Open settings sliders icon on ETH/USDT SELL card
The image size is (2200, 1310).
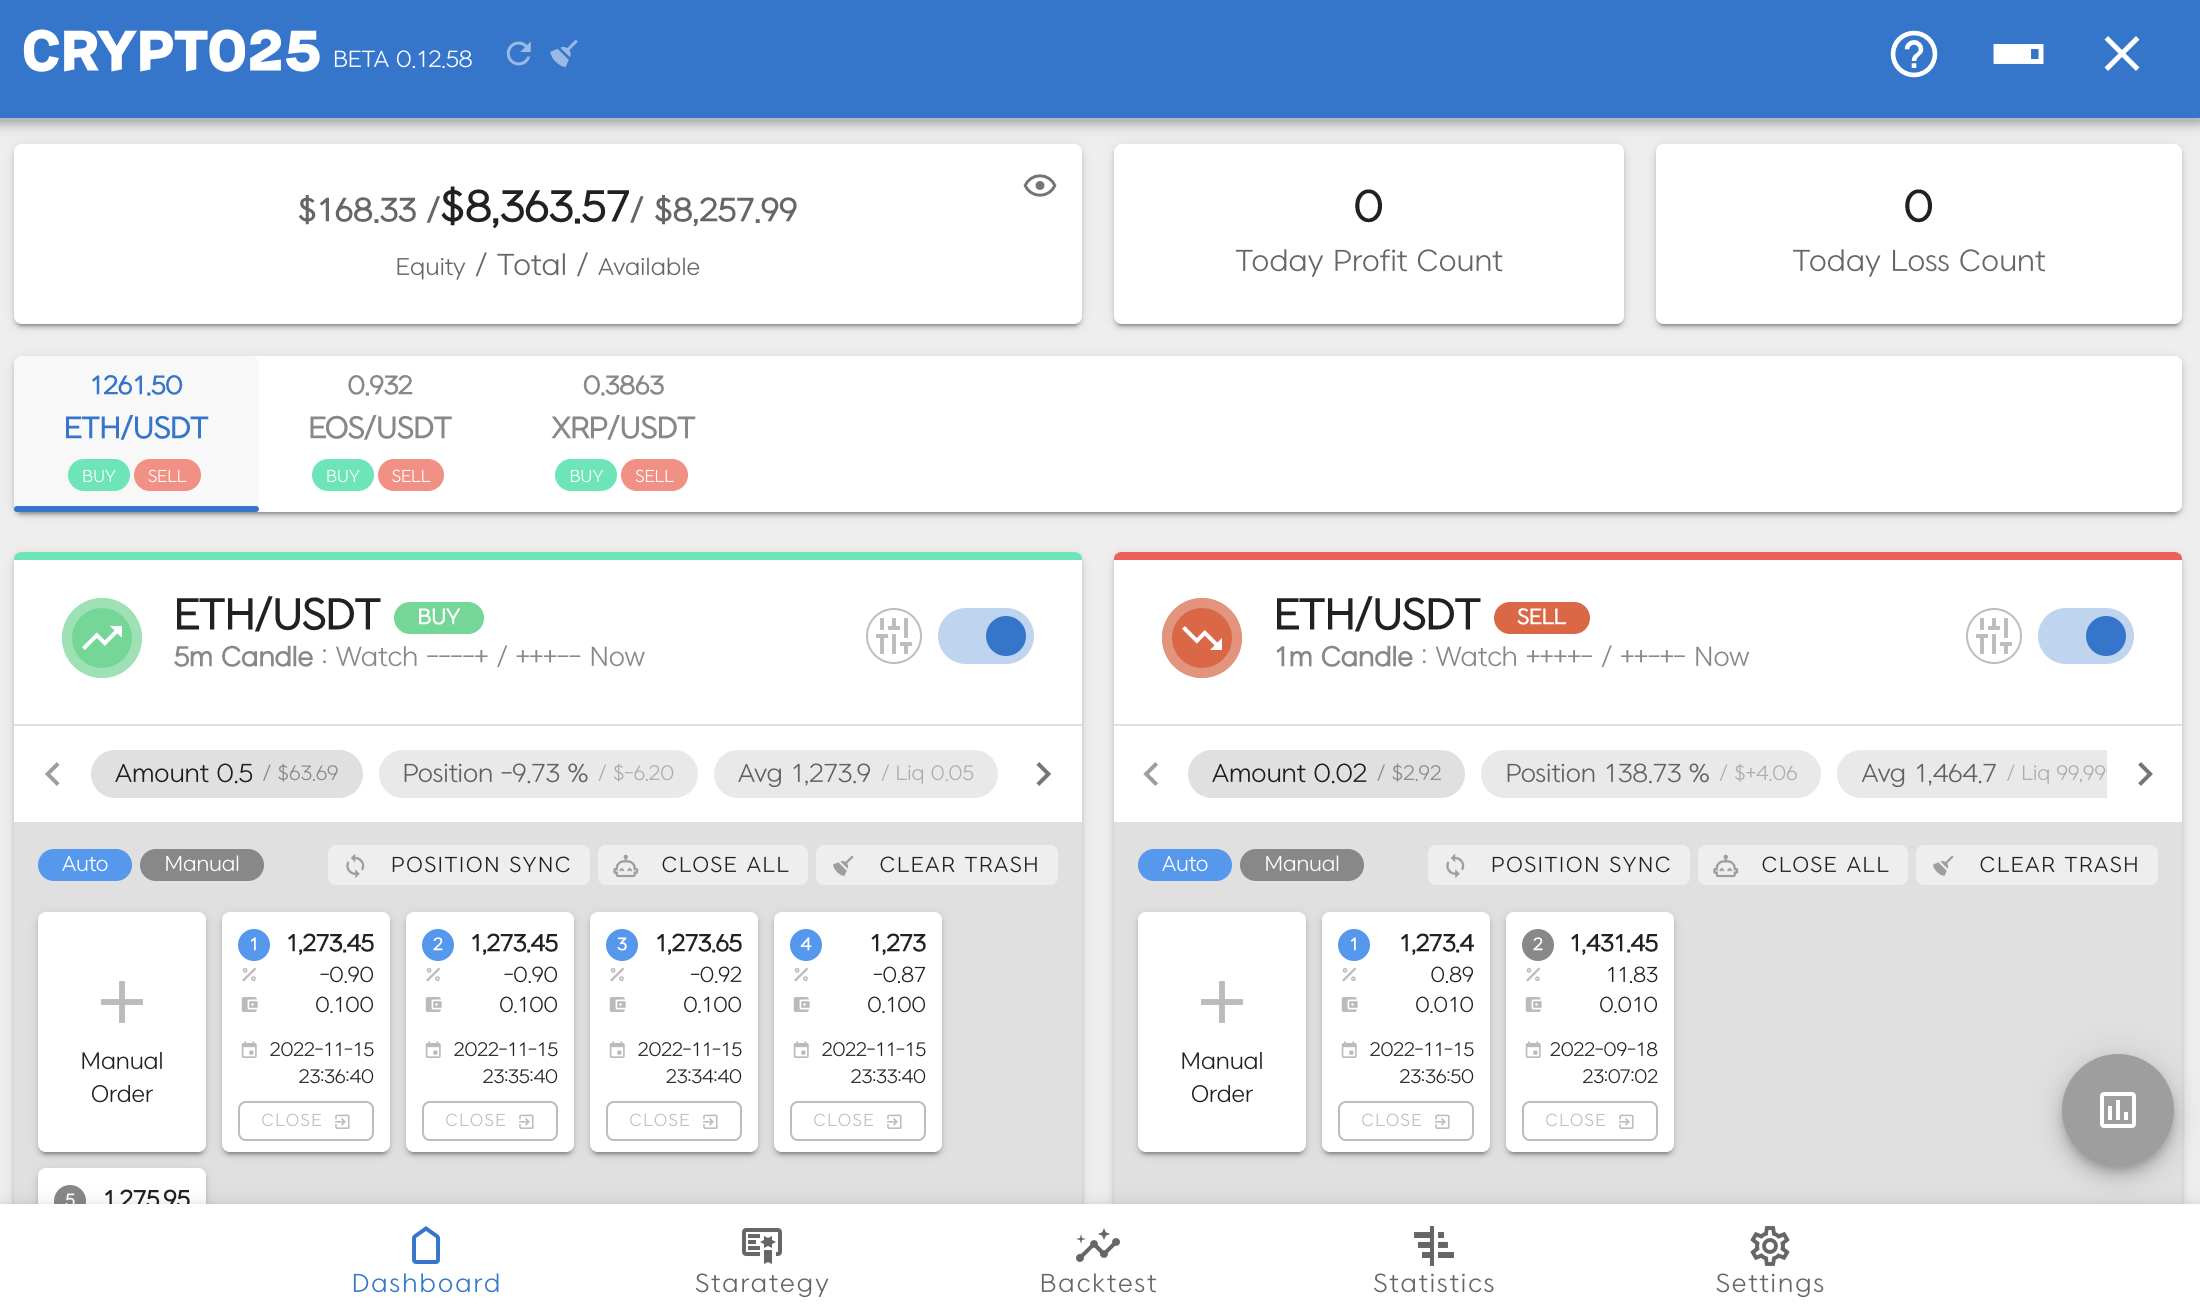[1993, 636]
